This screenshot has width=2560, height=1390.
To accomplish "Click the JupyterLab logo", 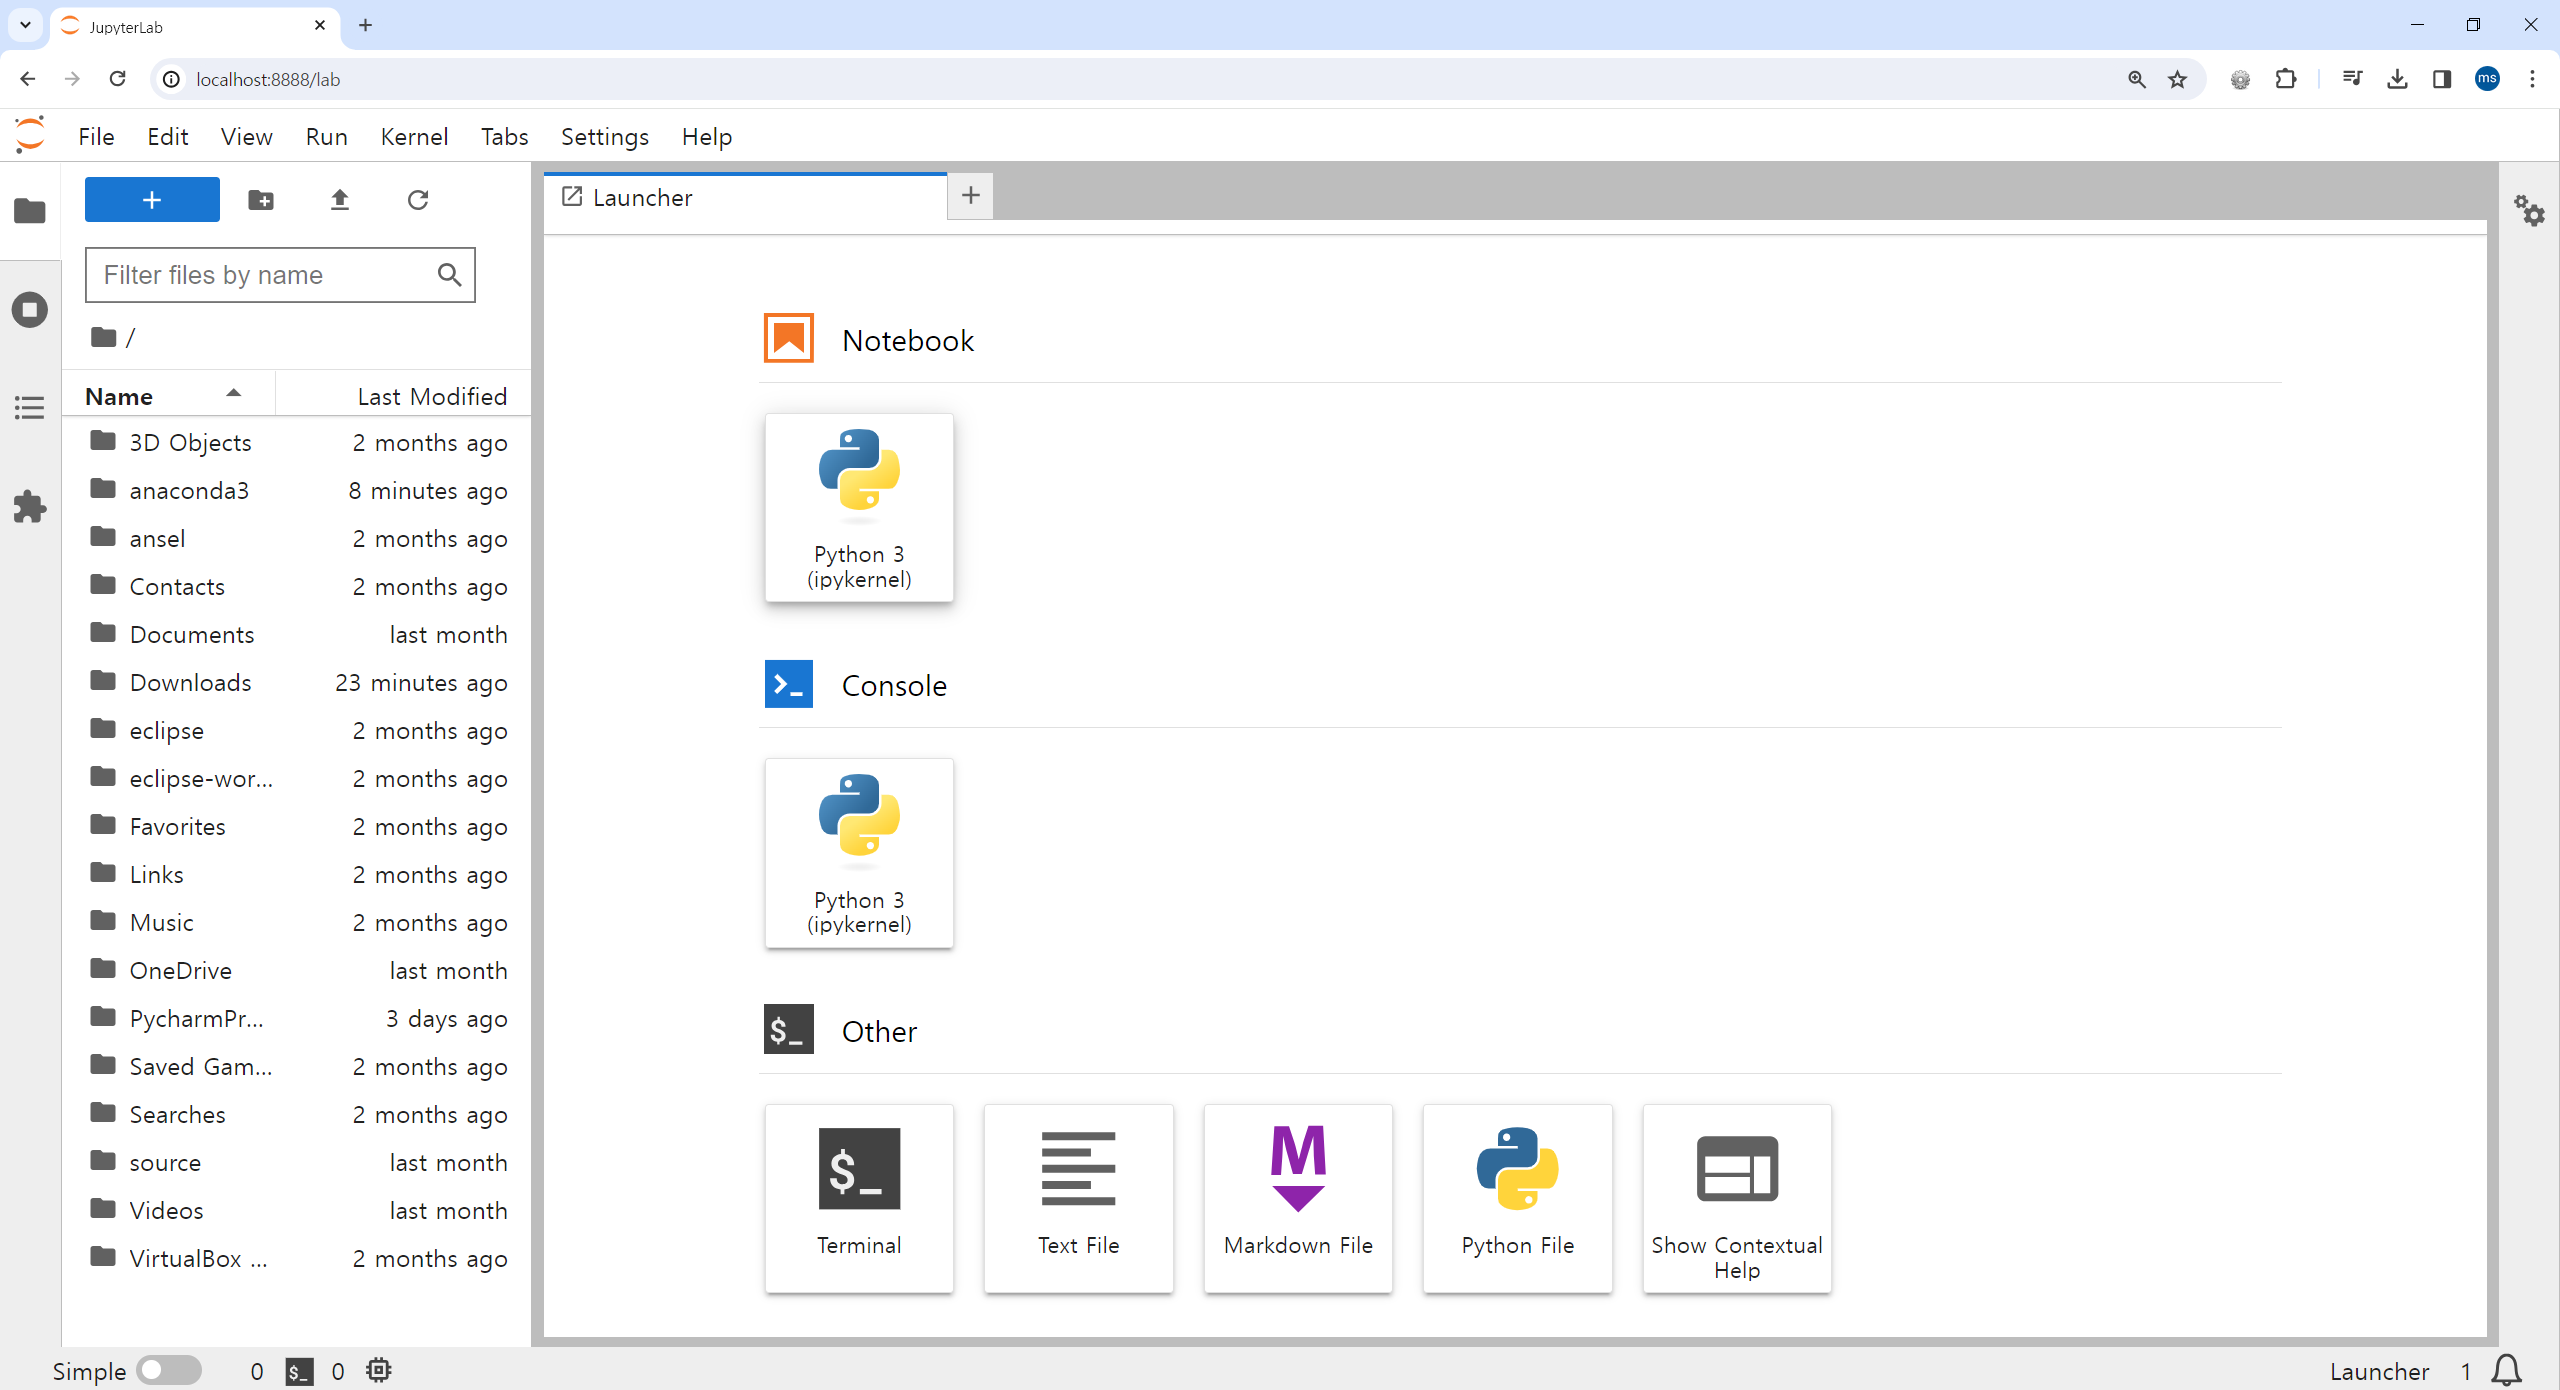I will [x=30, y=135].
